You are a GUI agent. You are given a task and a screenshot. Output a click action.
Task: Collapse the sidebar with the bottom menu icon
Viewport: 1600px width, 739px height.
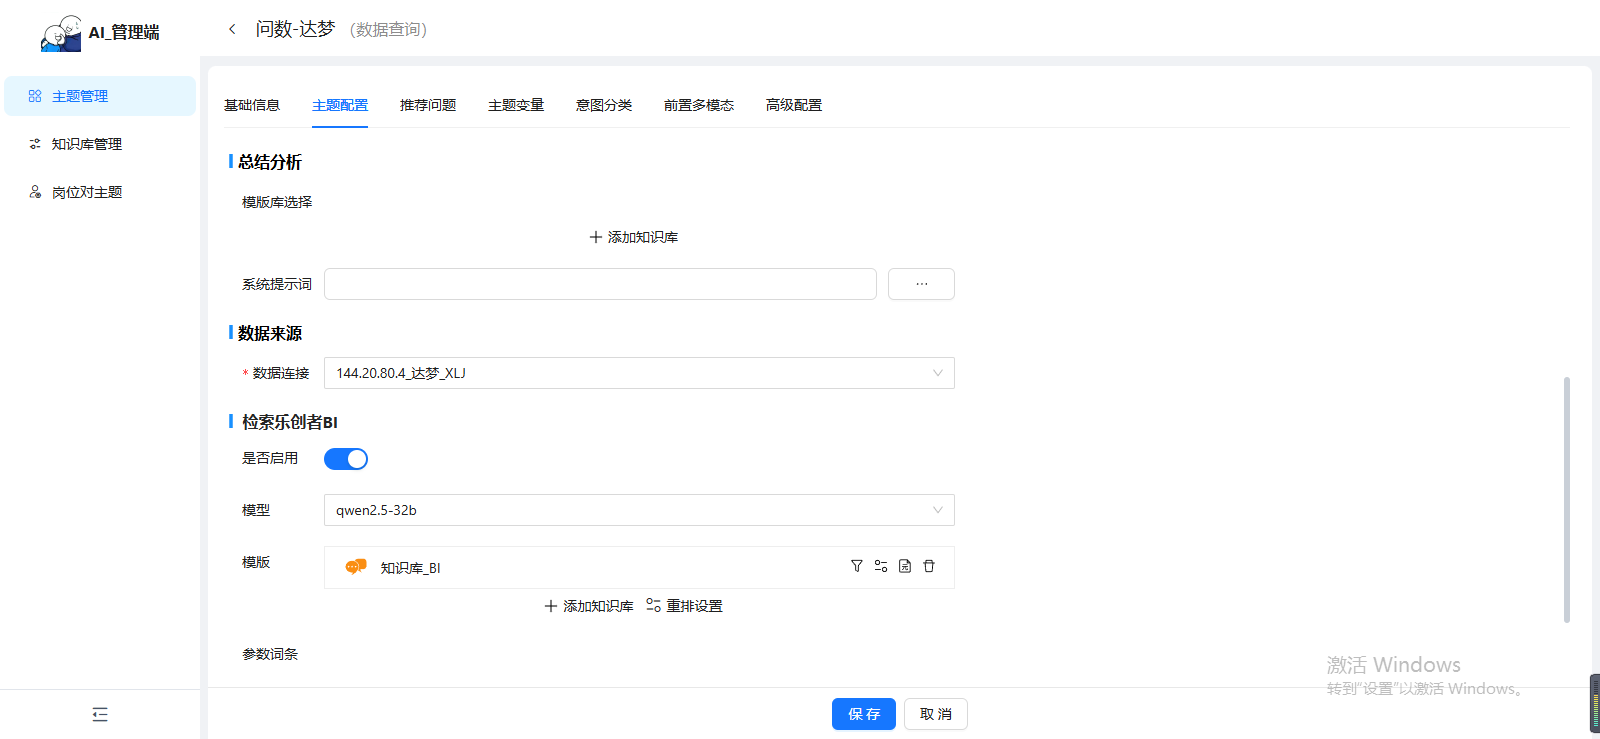(x=100, y=714)
